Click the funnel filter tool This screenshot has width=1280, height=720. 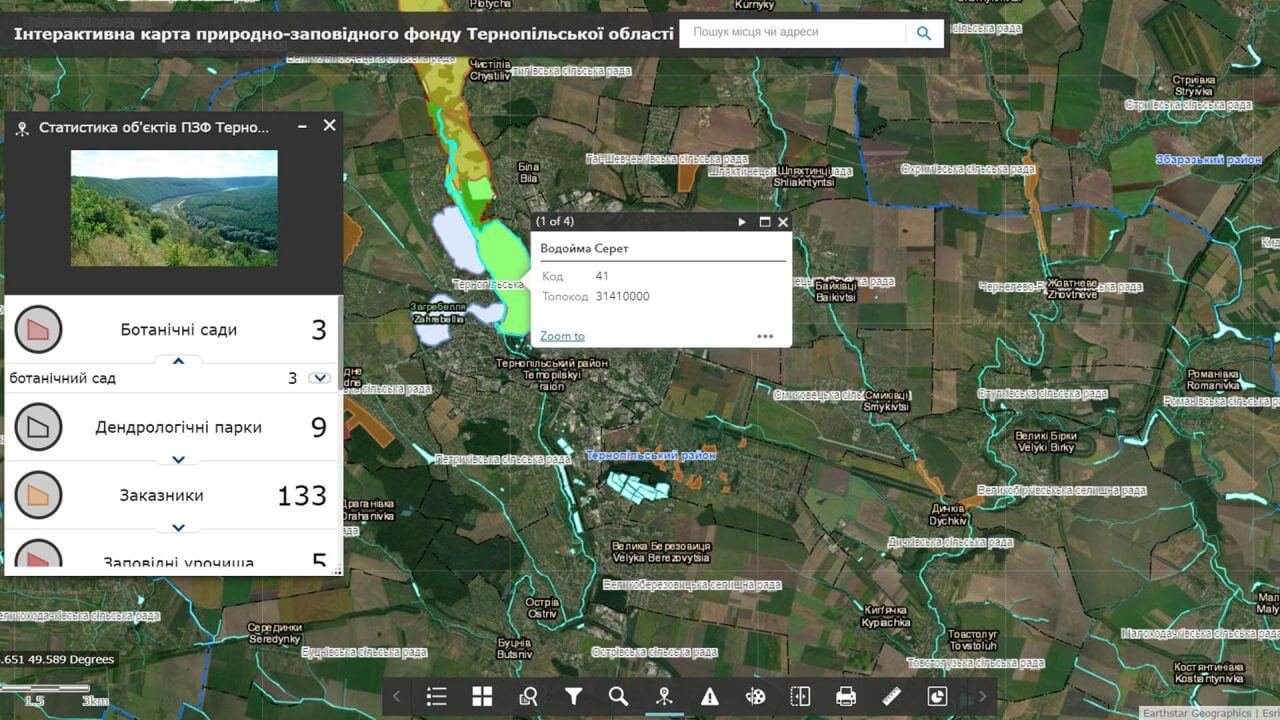(573, 697)
